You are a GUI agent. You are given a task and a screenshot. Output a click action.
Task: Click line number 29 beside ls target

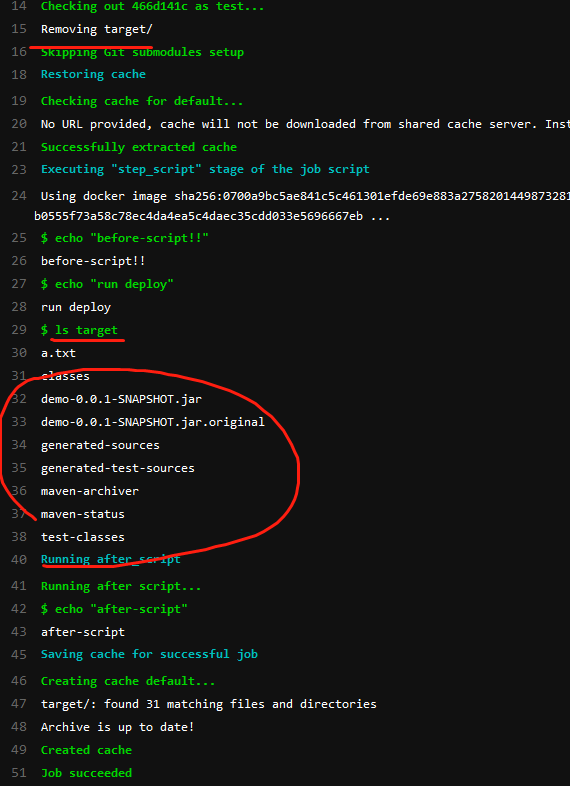coord(19,330)
